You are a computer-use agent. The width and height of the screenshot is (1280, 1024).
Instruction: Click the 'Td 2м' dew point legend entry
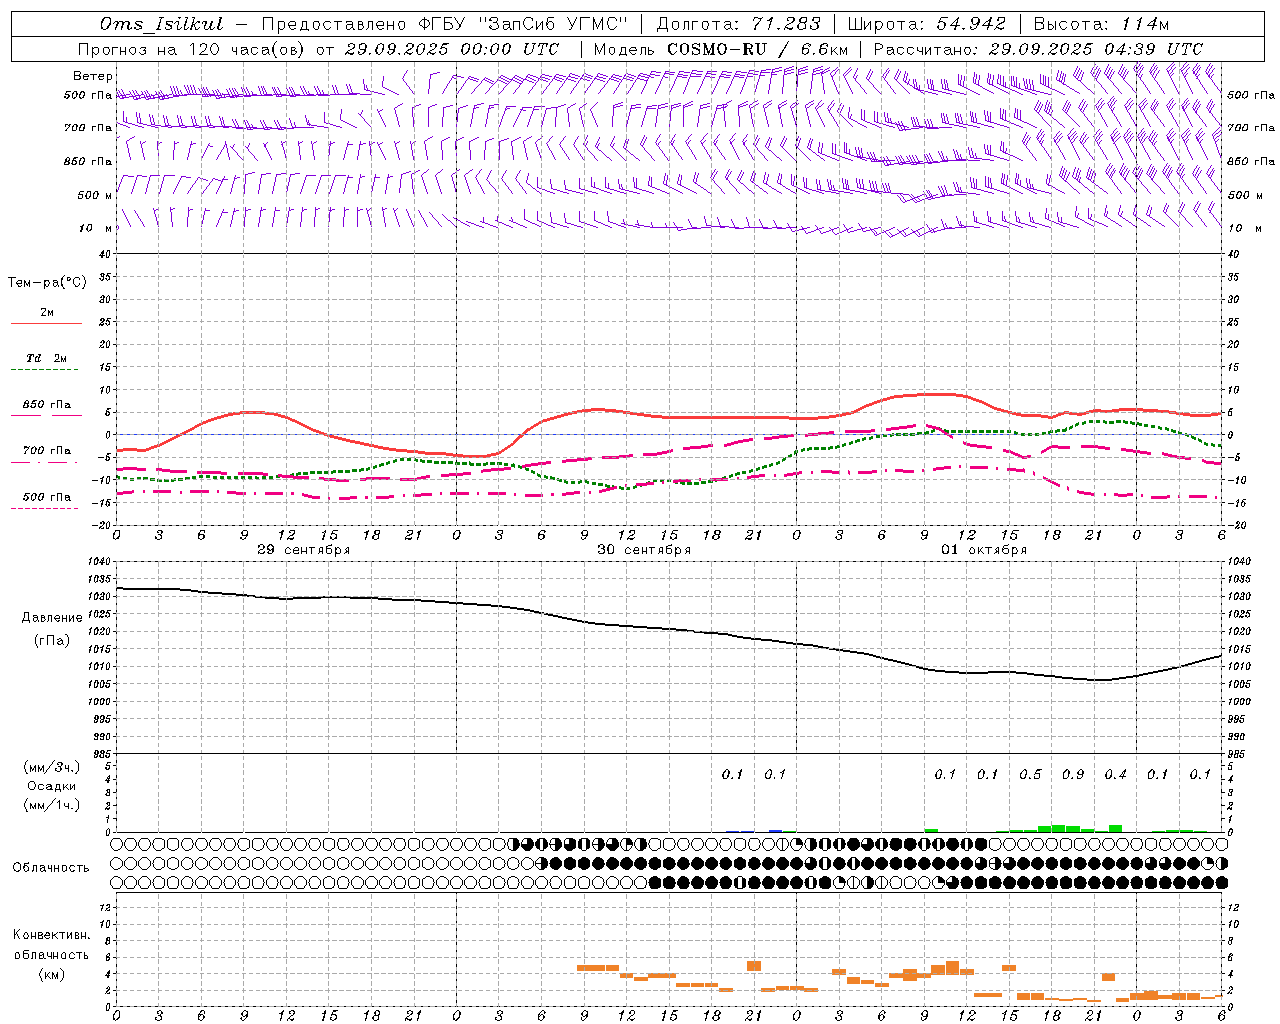46,358
